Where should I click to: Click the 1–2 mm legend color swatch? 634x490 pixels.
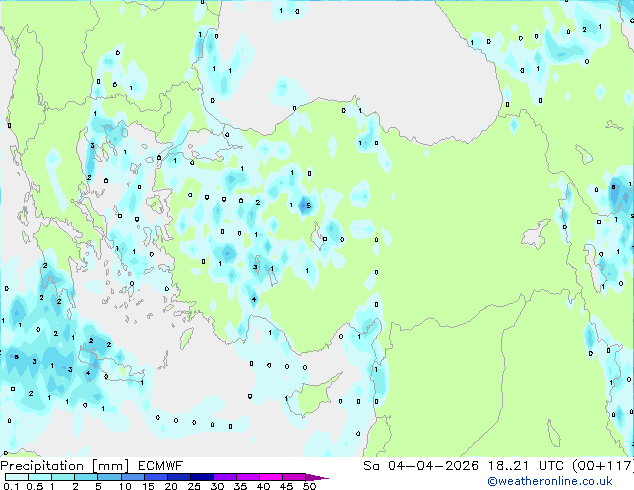tap(63, 477)
